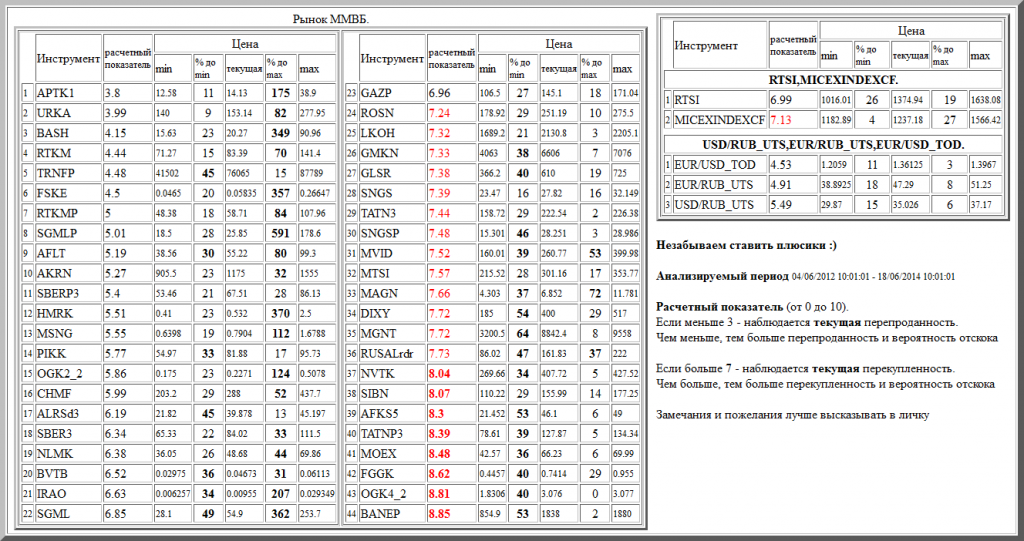Click the MICEXINDEXCF instrument cell
Image resolution: width=1024 pixels, height=541 pixels.
(x=718, y=120)
